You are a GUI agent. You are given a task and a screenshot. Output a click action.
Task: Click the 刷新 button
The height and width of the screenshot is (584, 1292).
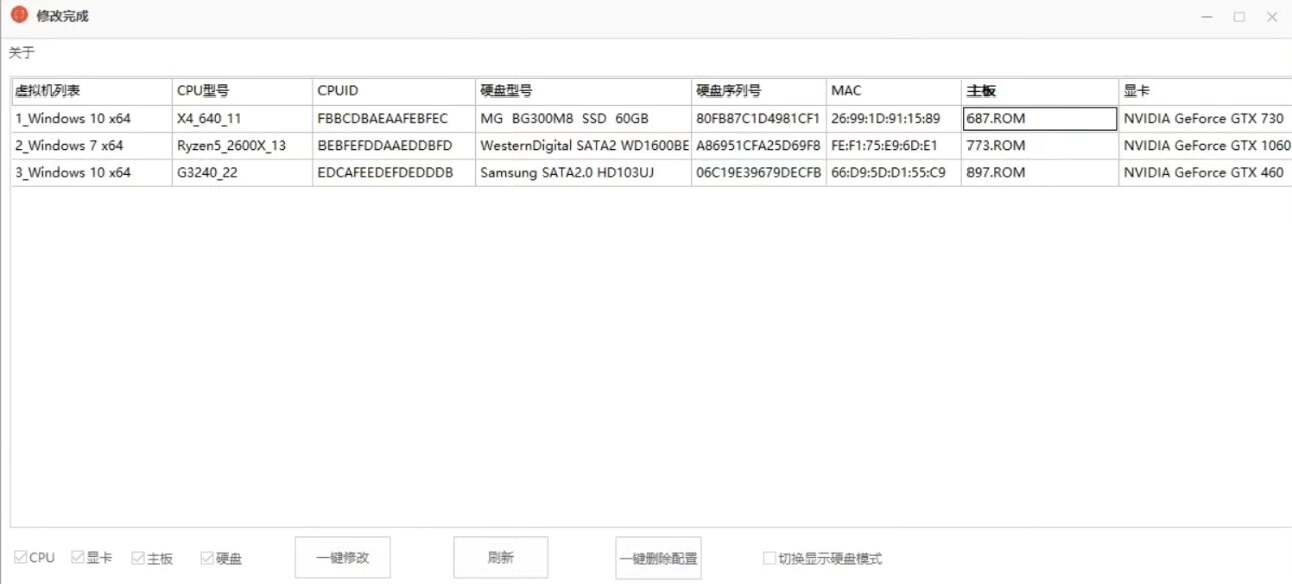point(501,558)
